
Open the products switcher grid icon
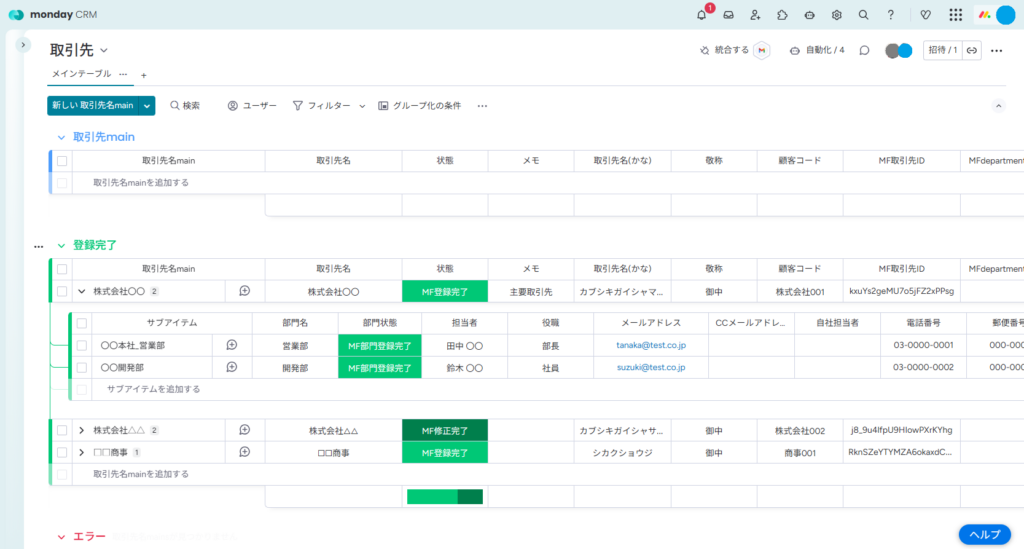pyautogui.click(x=955, y=15)
